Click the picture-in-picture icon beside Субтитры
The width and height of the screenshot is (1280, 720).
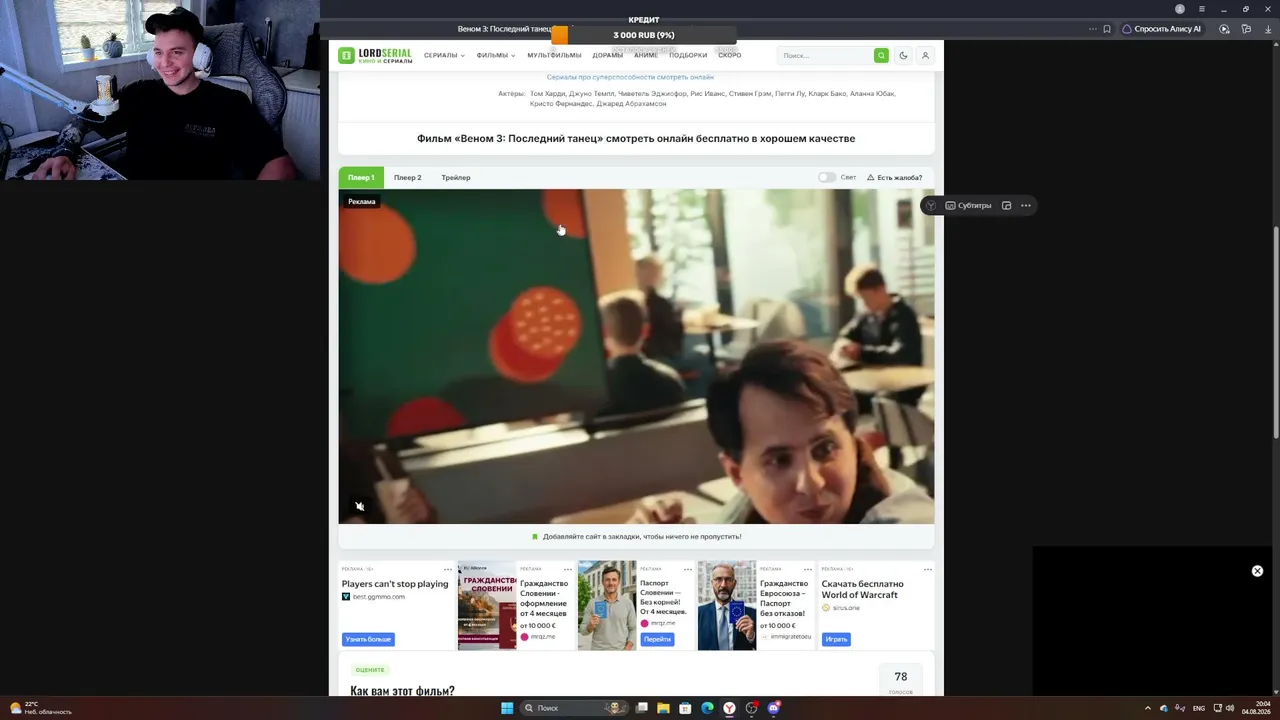pyautogui.click(x=1007, y=206)
